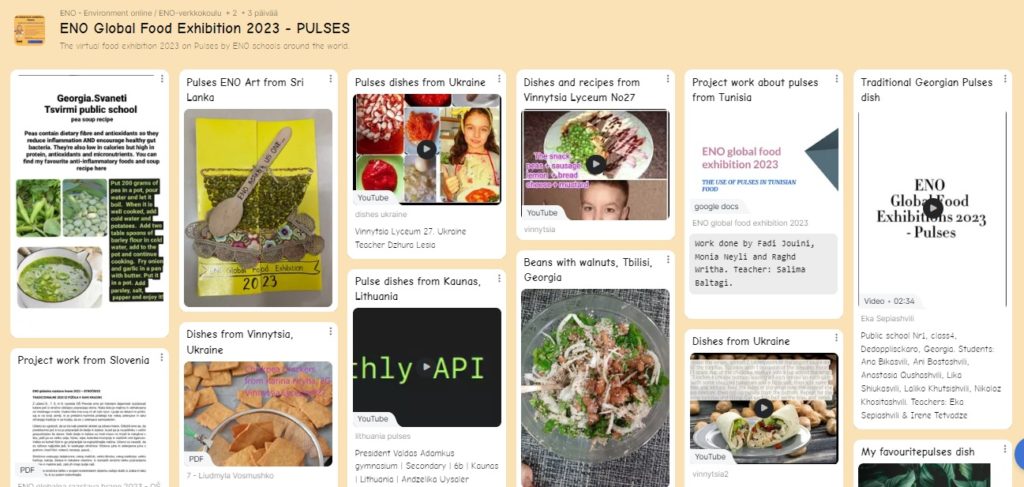The width and height of the screenshot is (1024, 487).
Task: Open three-dot menu on Dishes from Vinnytsia post
Action: pos(330,331)
